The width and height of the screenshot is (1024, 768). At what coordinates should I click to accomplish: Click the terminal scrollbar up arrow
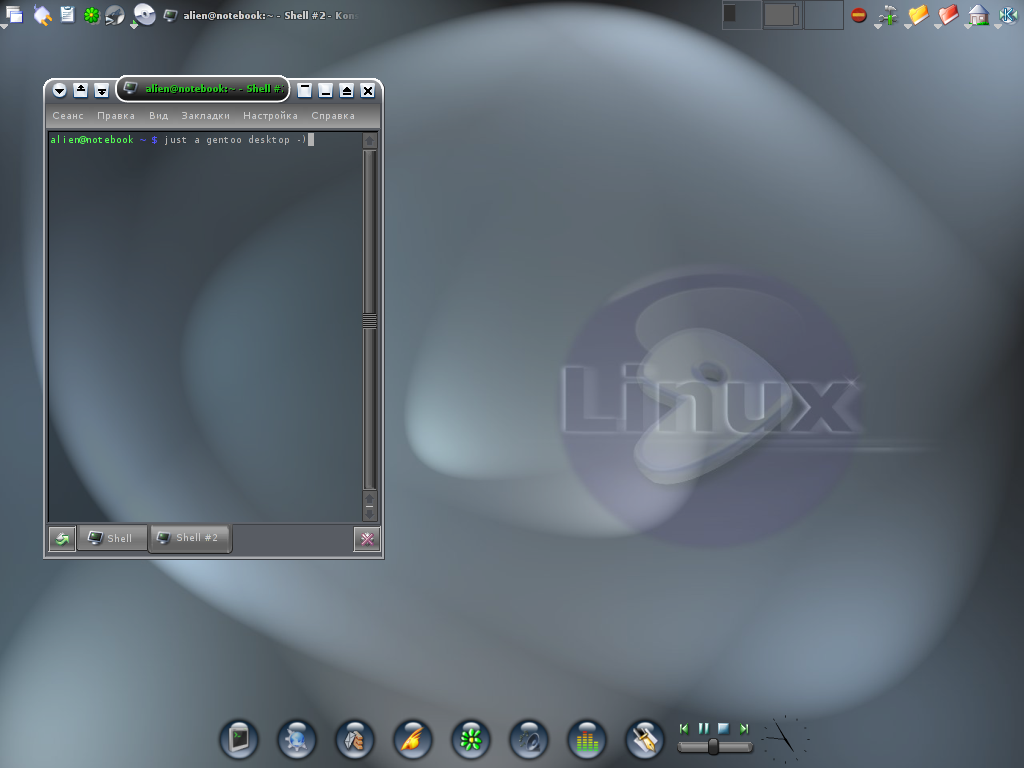coord(370,140)
